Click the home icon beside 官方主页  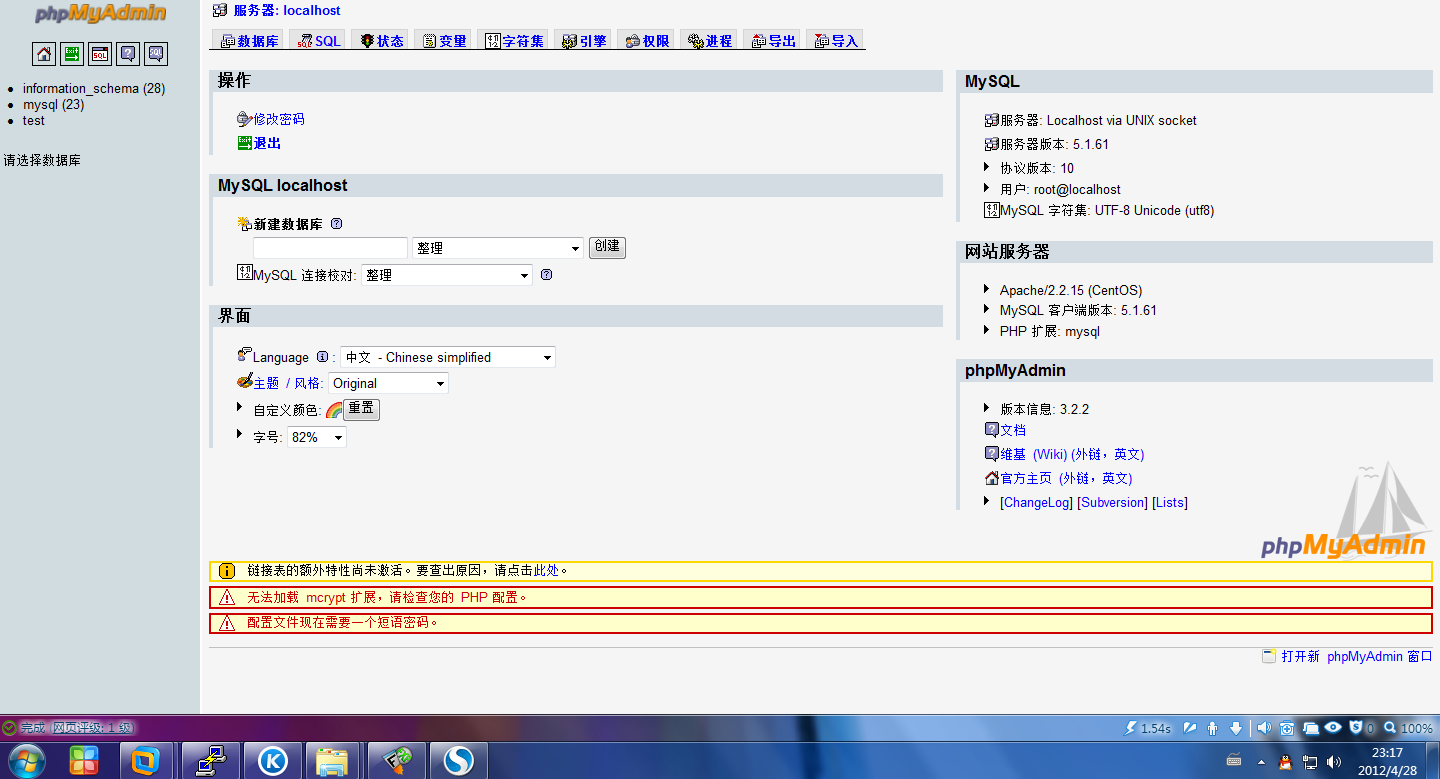[994, 478]
